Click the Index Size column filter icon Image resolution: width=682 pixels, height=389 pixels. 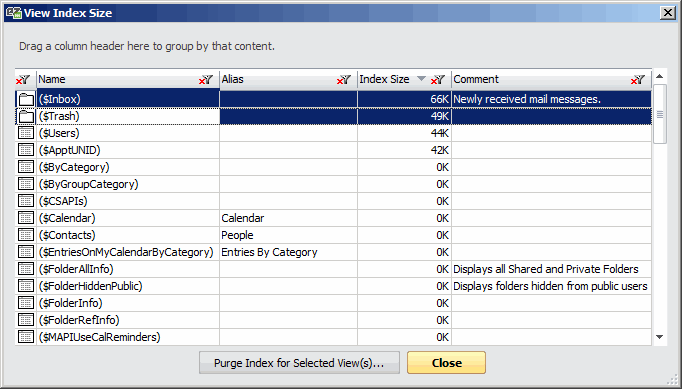(x=438, y=80)
